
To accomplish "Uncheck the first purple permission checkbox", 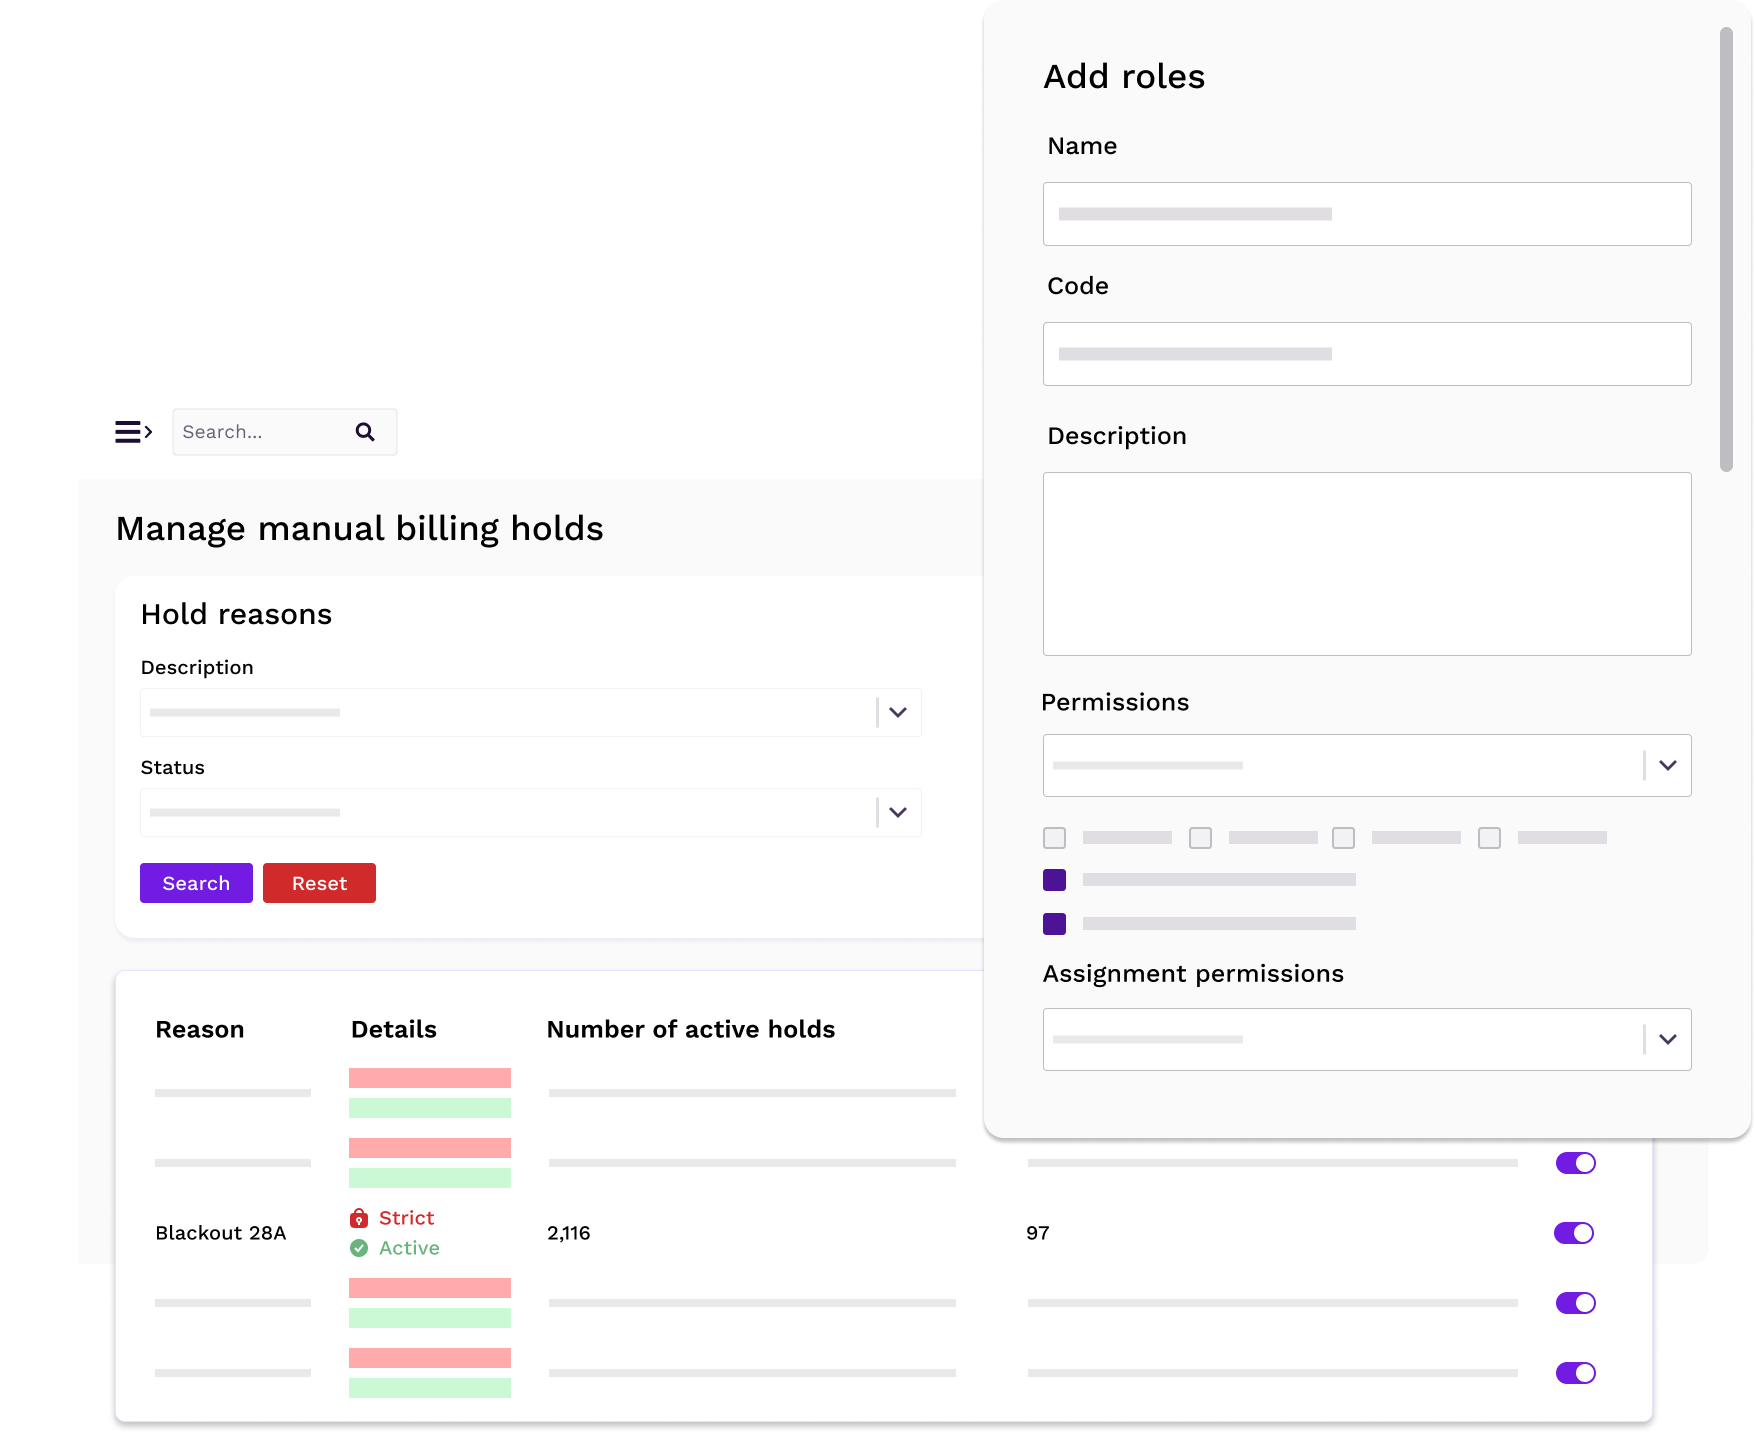I will [x=1054, y=880].
